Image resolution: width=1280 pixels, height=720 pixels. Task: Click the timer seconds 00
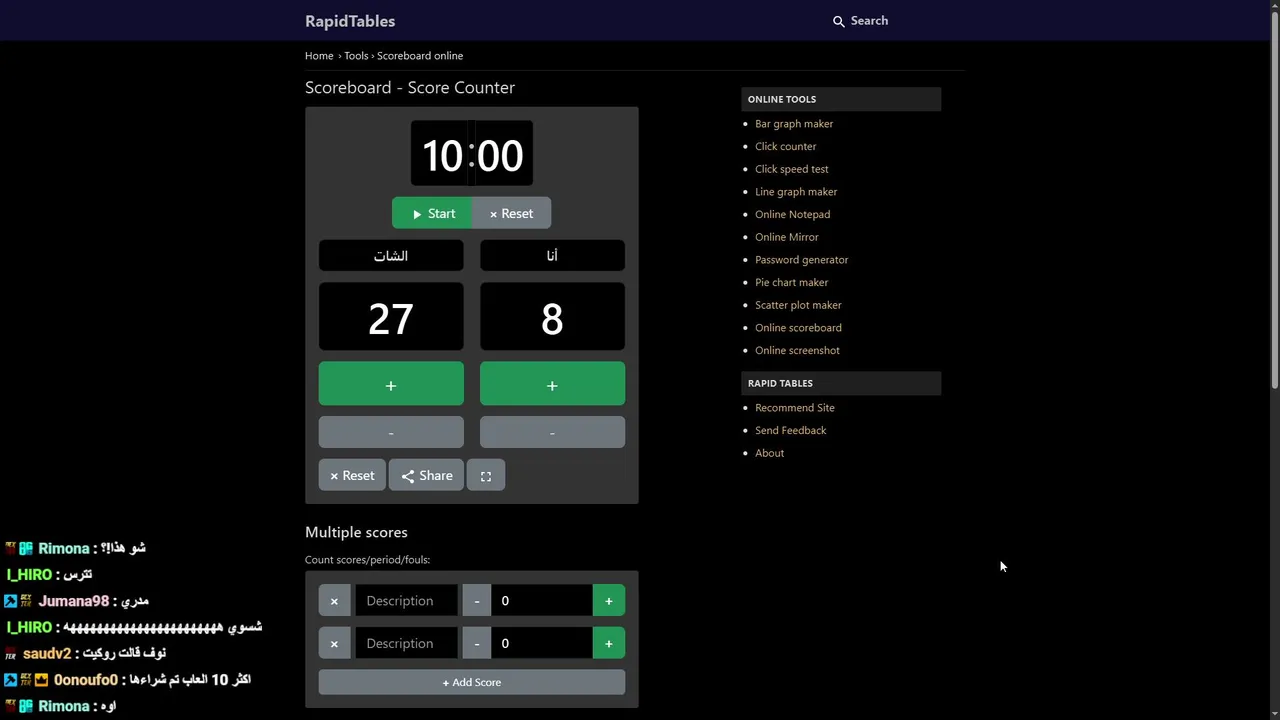pyautogui.click(x=501, y=155)
